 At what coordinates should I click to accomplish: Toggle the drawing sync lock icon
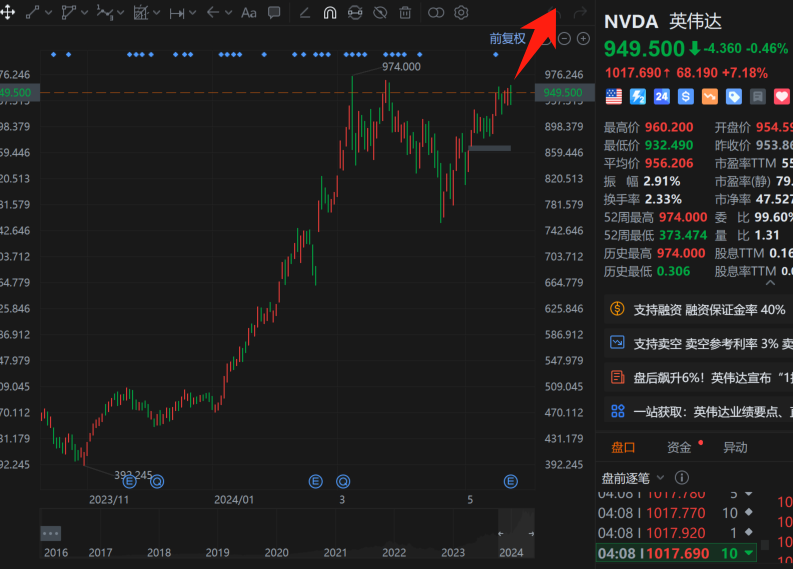355,13
